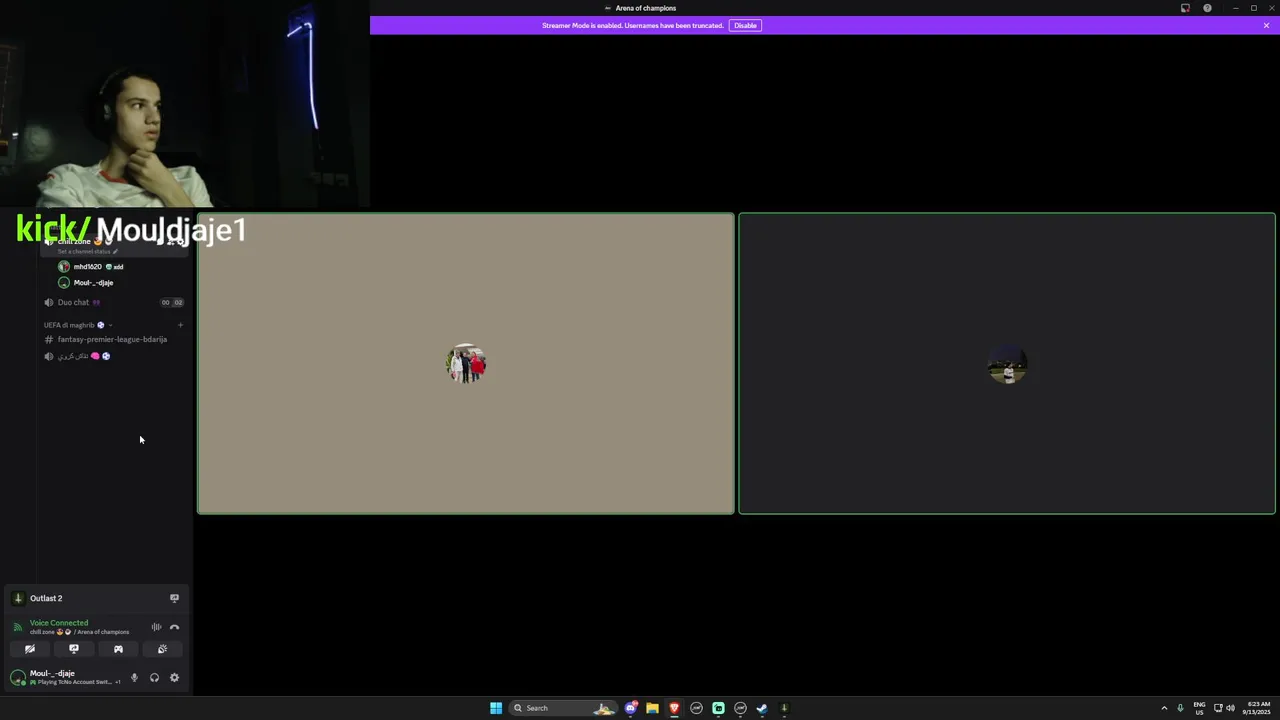Focus the left video tile with beige background
This screenshot has width=1280, height=720.
(465, 364)
